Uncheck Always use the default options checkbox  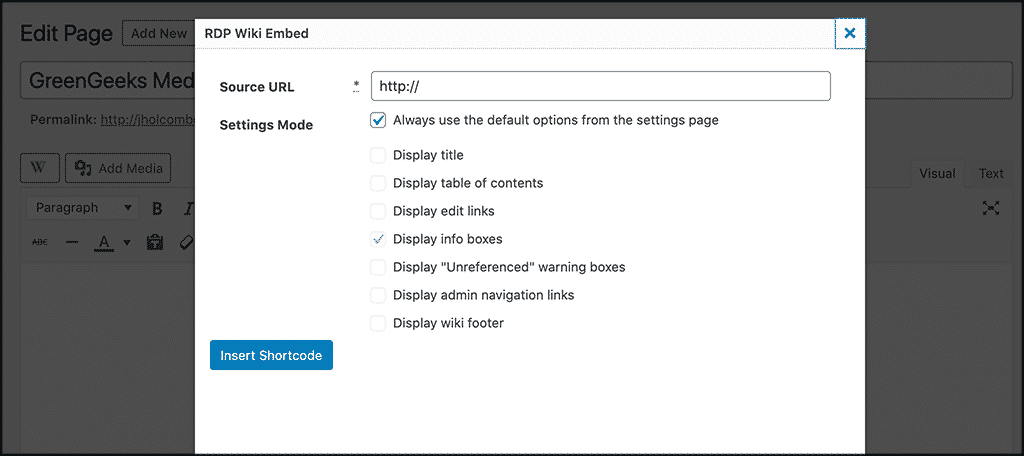coord(378,121)
